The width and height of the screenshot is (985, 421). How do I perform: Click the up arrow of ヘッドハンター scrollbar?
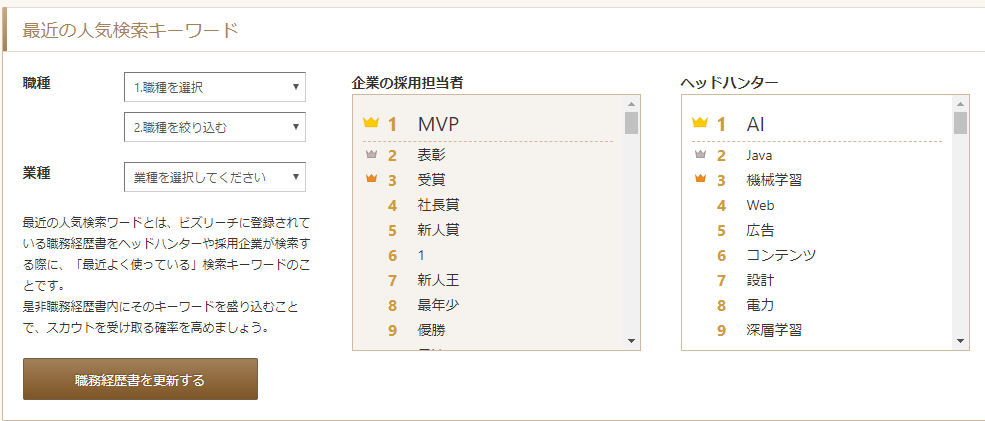coord(960,104)
